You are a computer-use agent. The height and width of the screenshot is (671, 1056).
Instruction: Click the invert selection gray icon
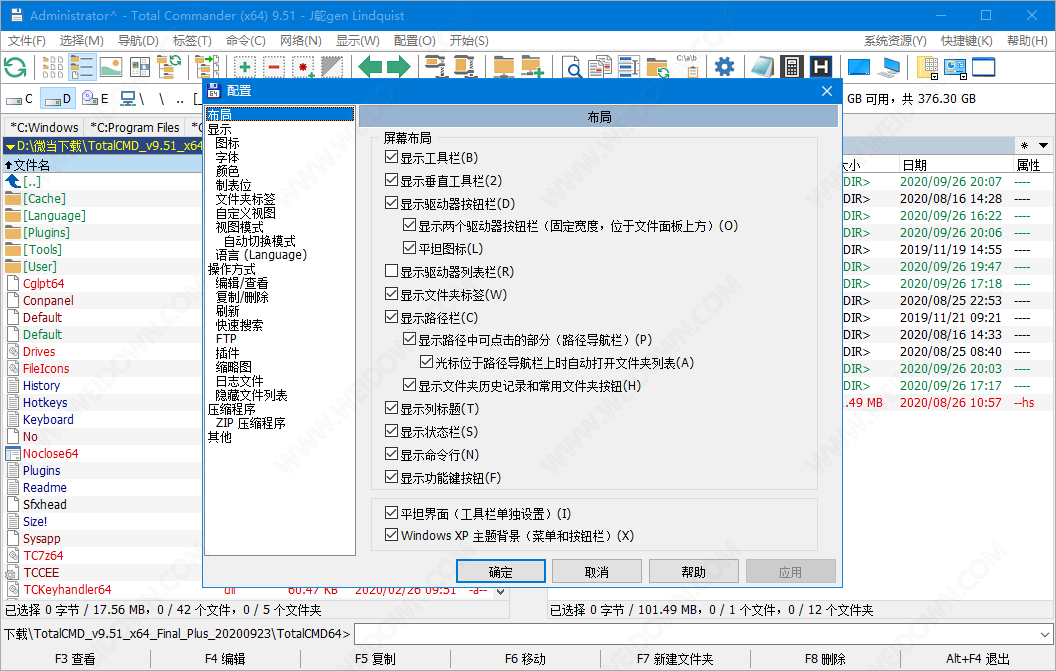click(x=332, y=67)
